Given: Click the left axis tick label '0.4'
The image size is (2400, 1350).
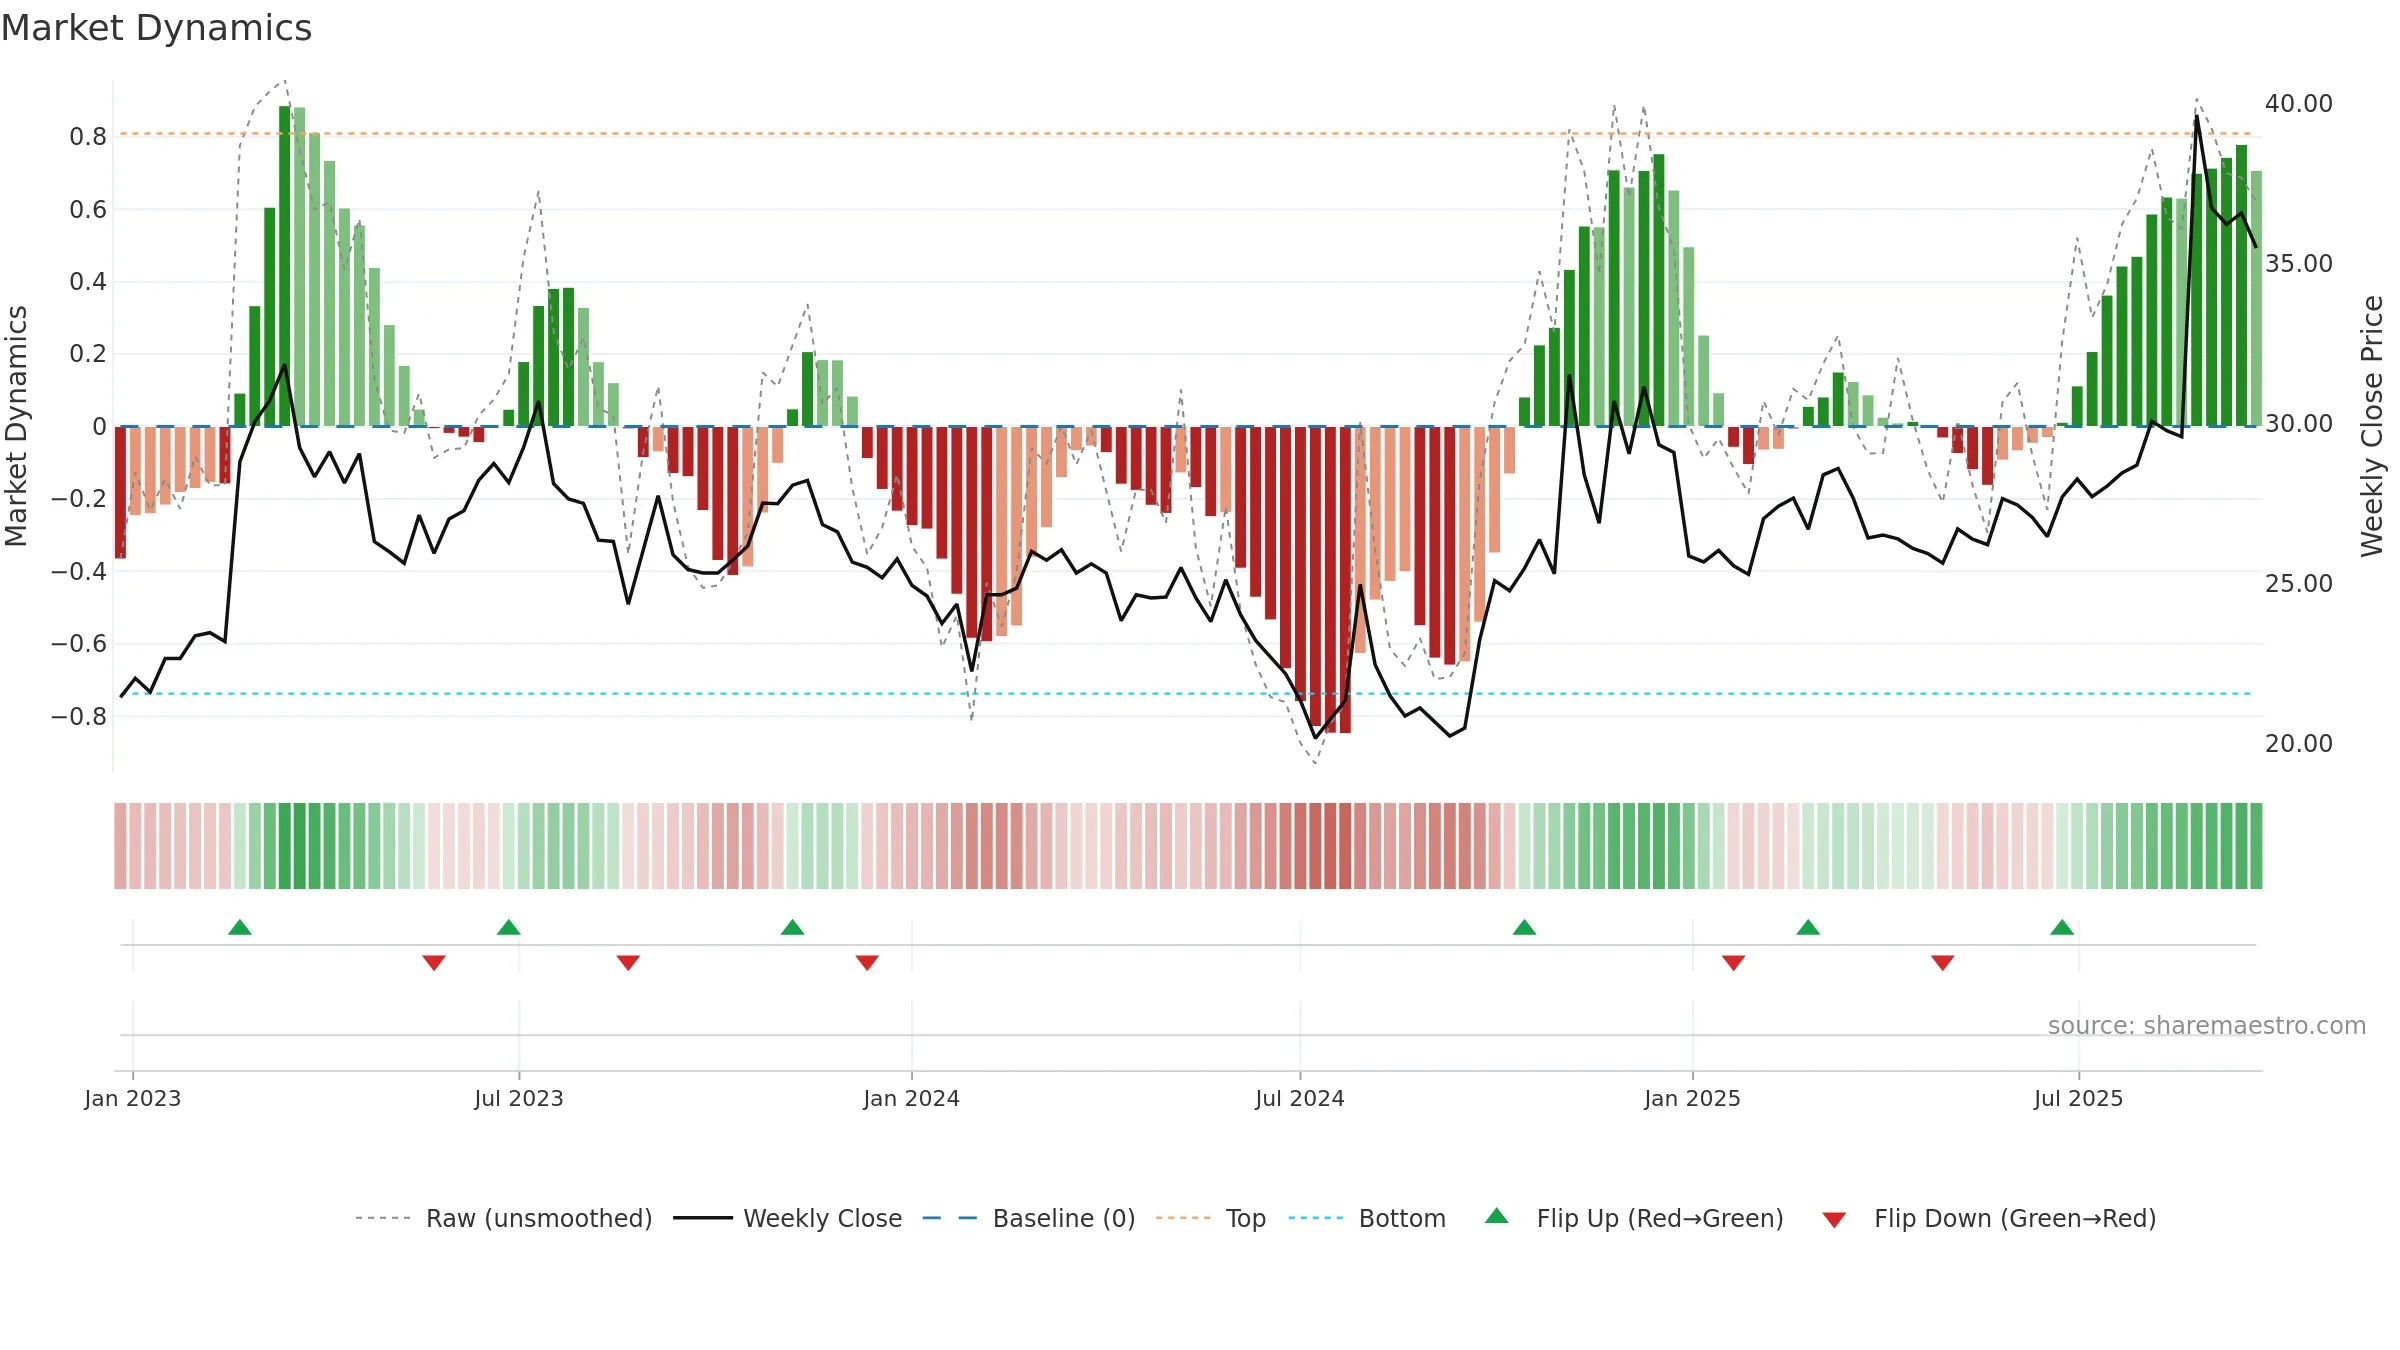Looking at the screenshot, I should [88, 282].
